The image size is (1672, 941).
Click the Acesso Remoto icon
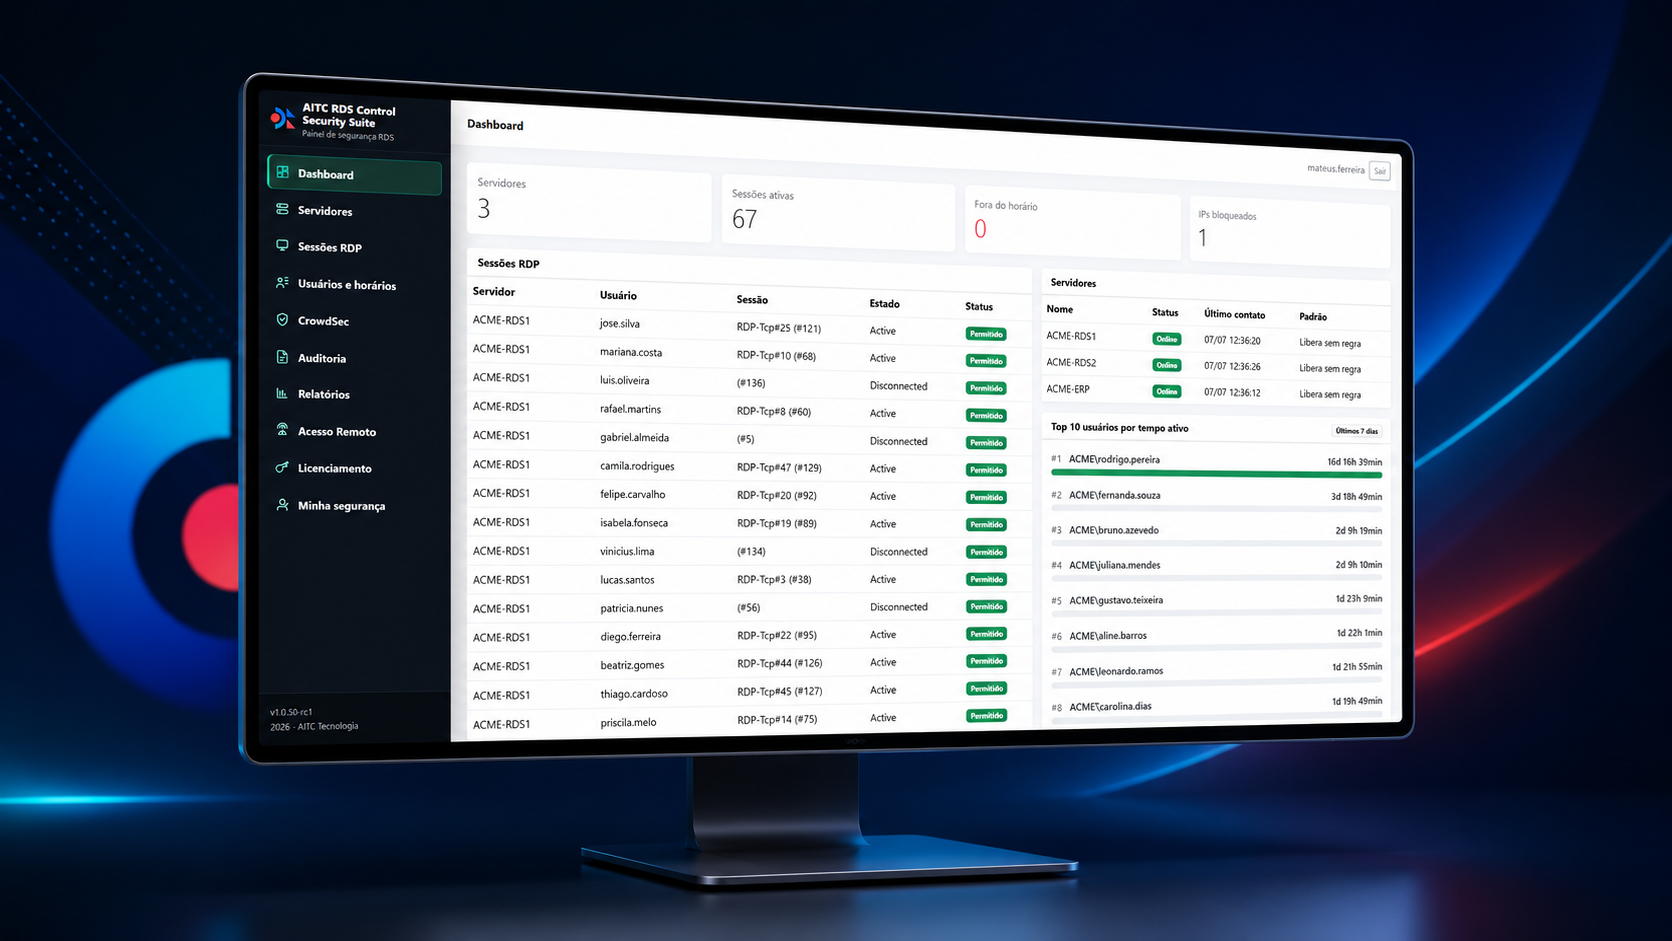coord(282,430)
